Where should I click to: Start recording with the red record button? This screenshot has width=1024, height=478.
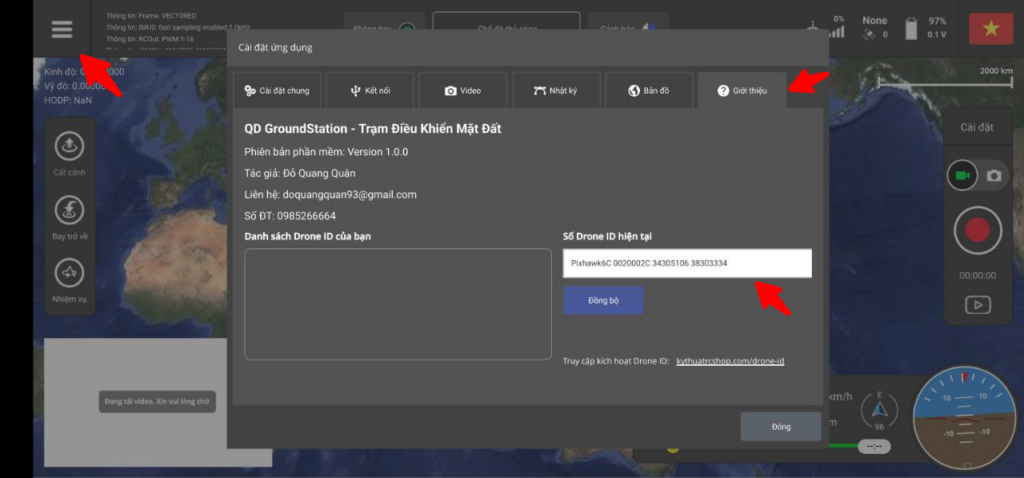[977, 230]
